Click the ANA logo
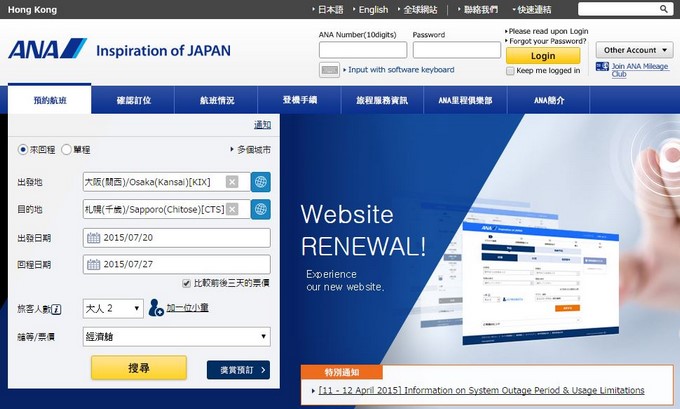The width and height of the screenshot is (680, 409). pyautogui.click(x=47, y=49)
